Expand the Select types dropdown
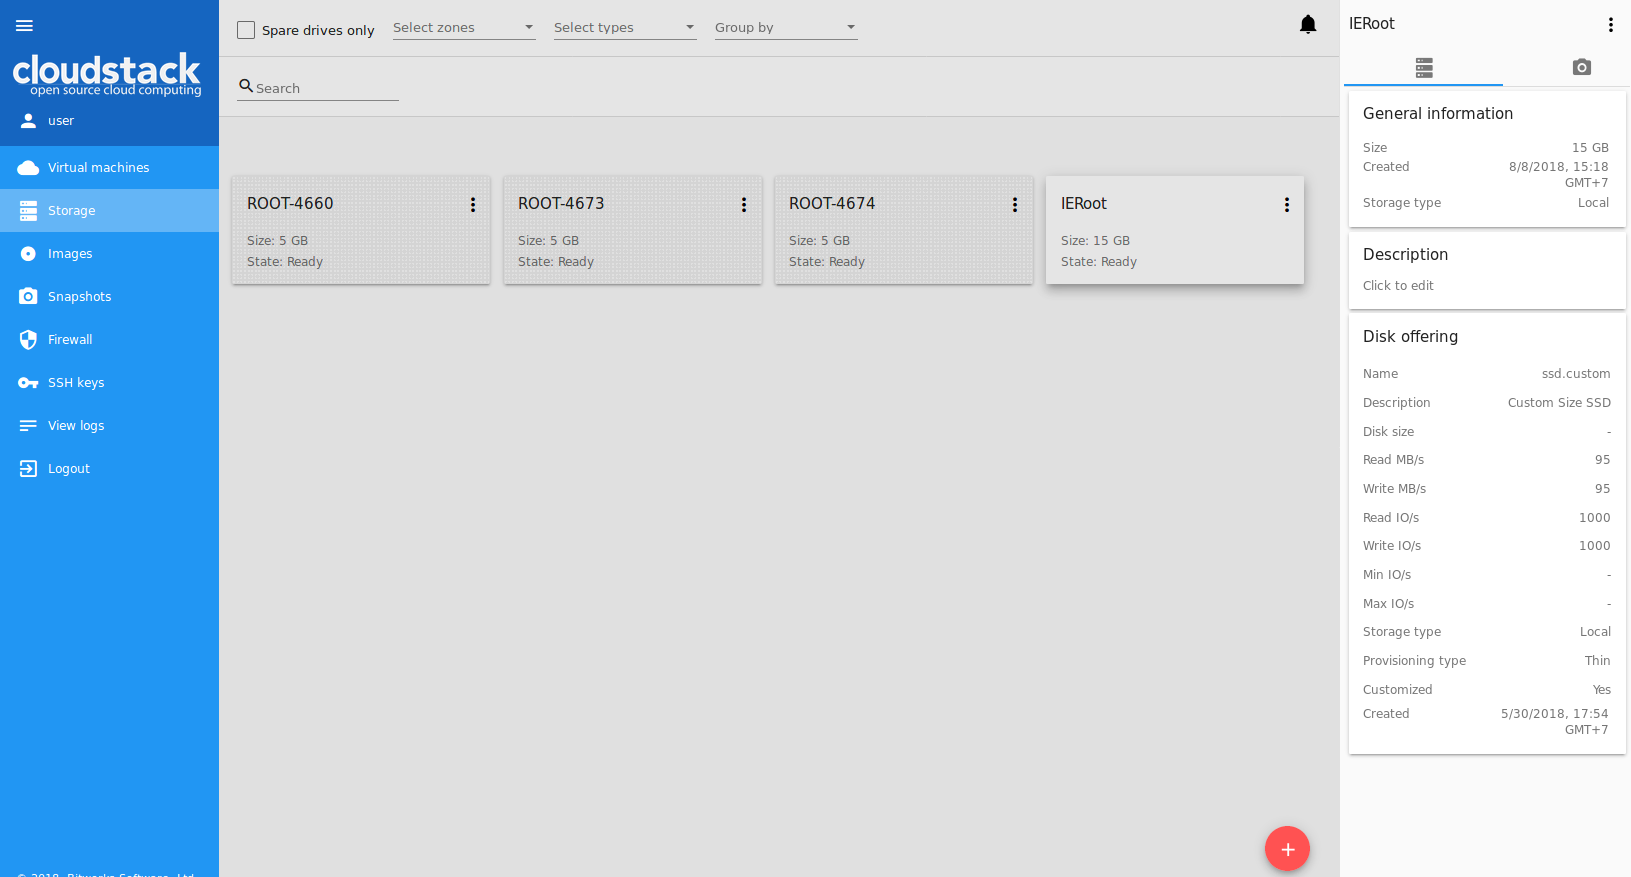The height and width of the screenshot is (877, 1631). point(625,28)
